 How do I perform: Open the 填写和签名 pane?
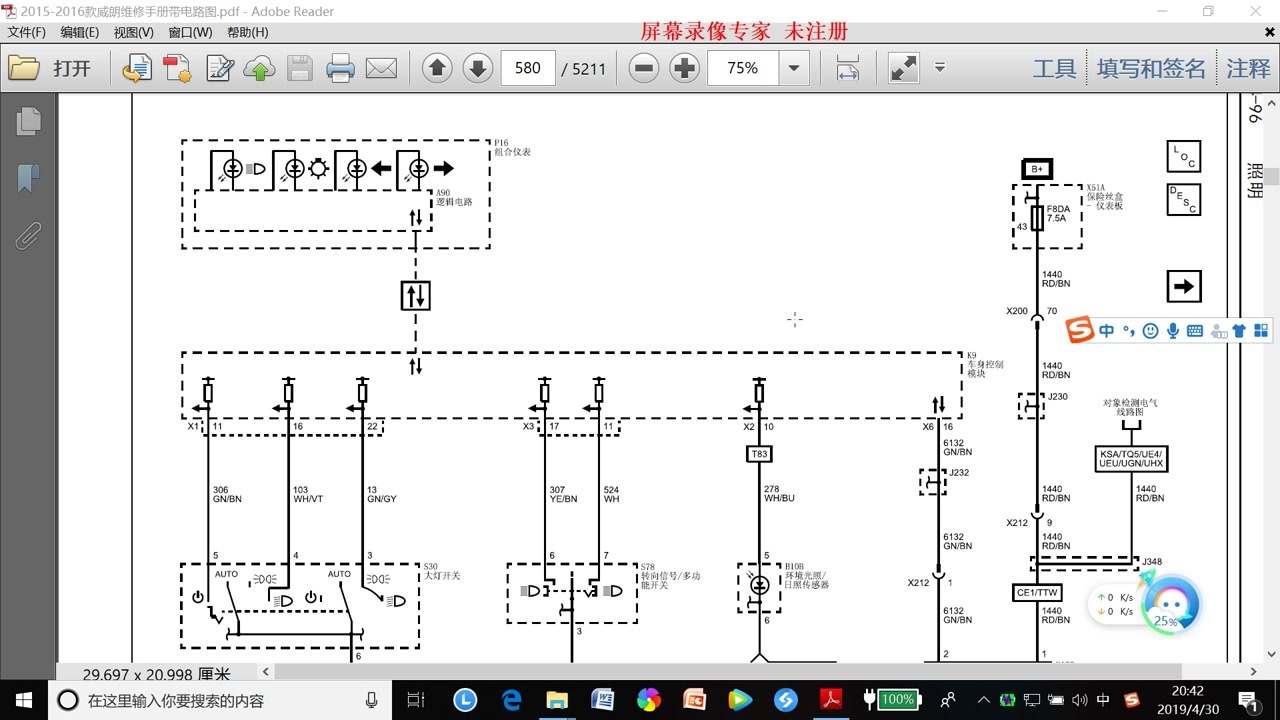tap(1152, 69)
